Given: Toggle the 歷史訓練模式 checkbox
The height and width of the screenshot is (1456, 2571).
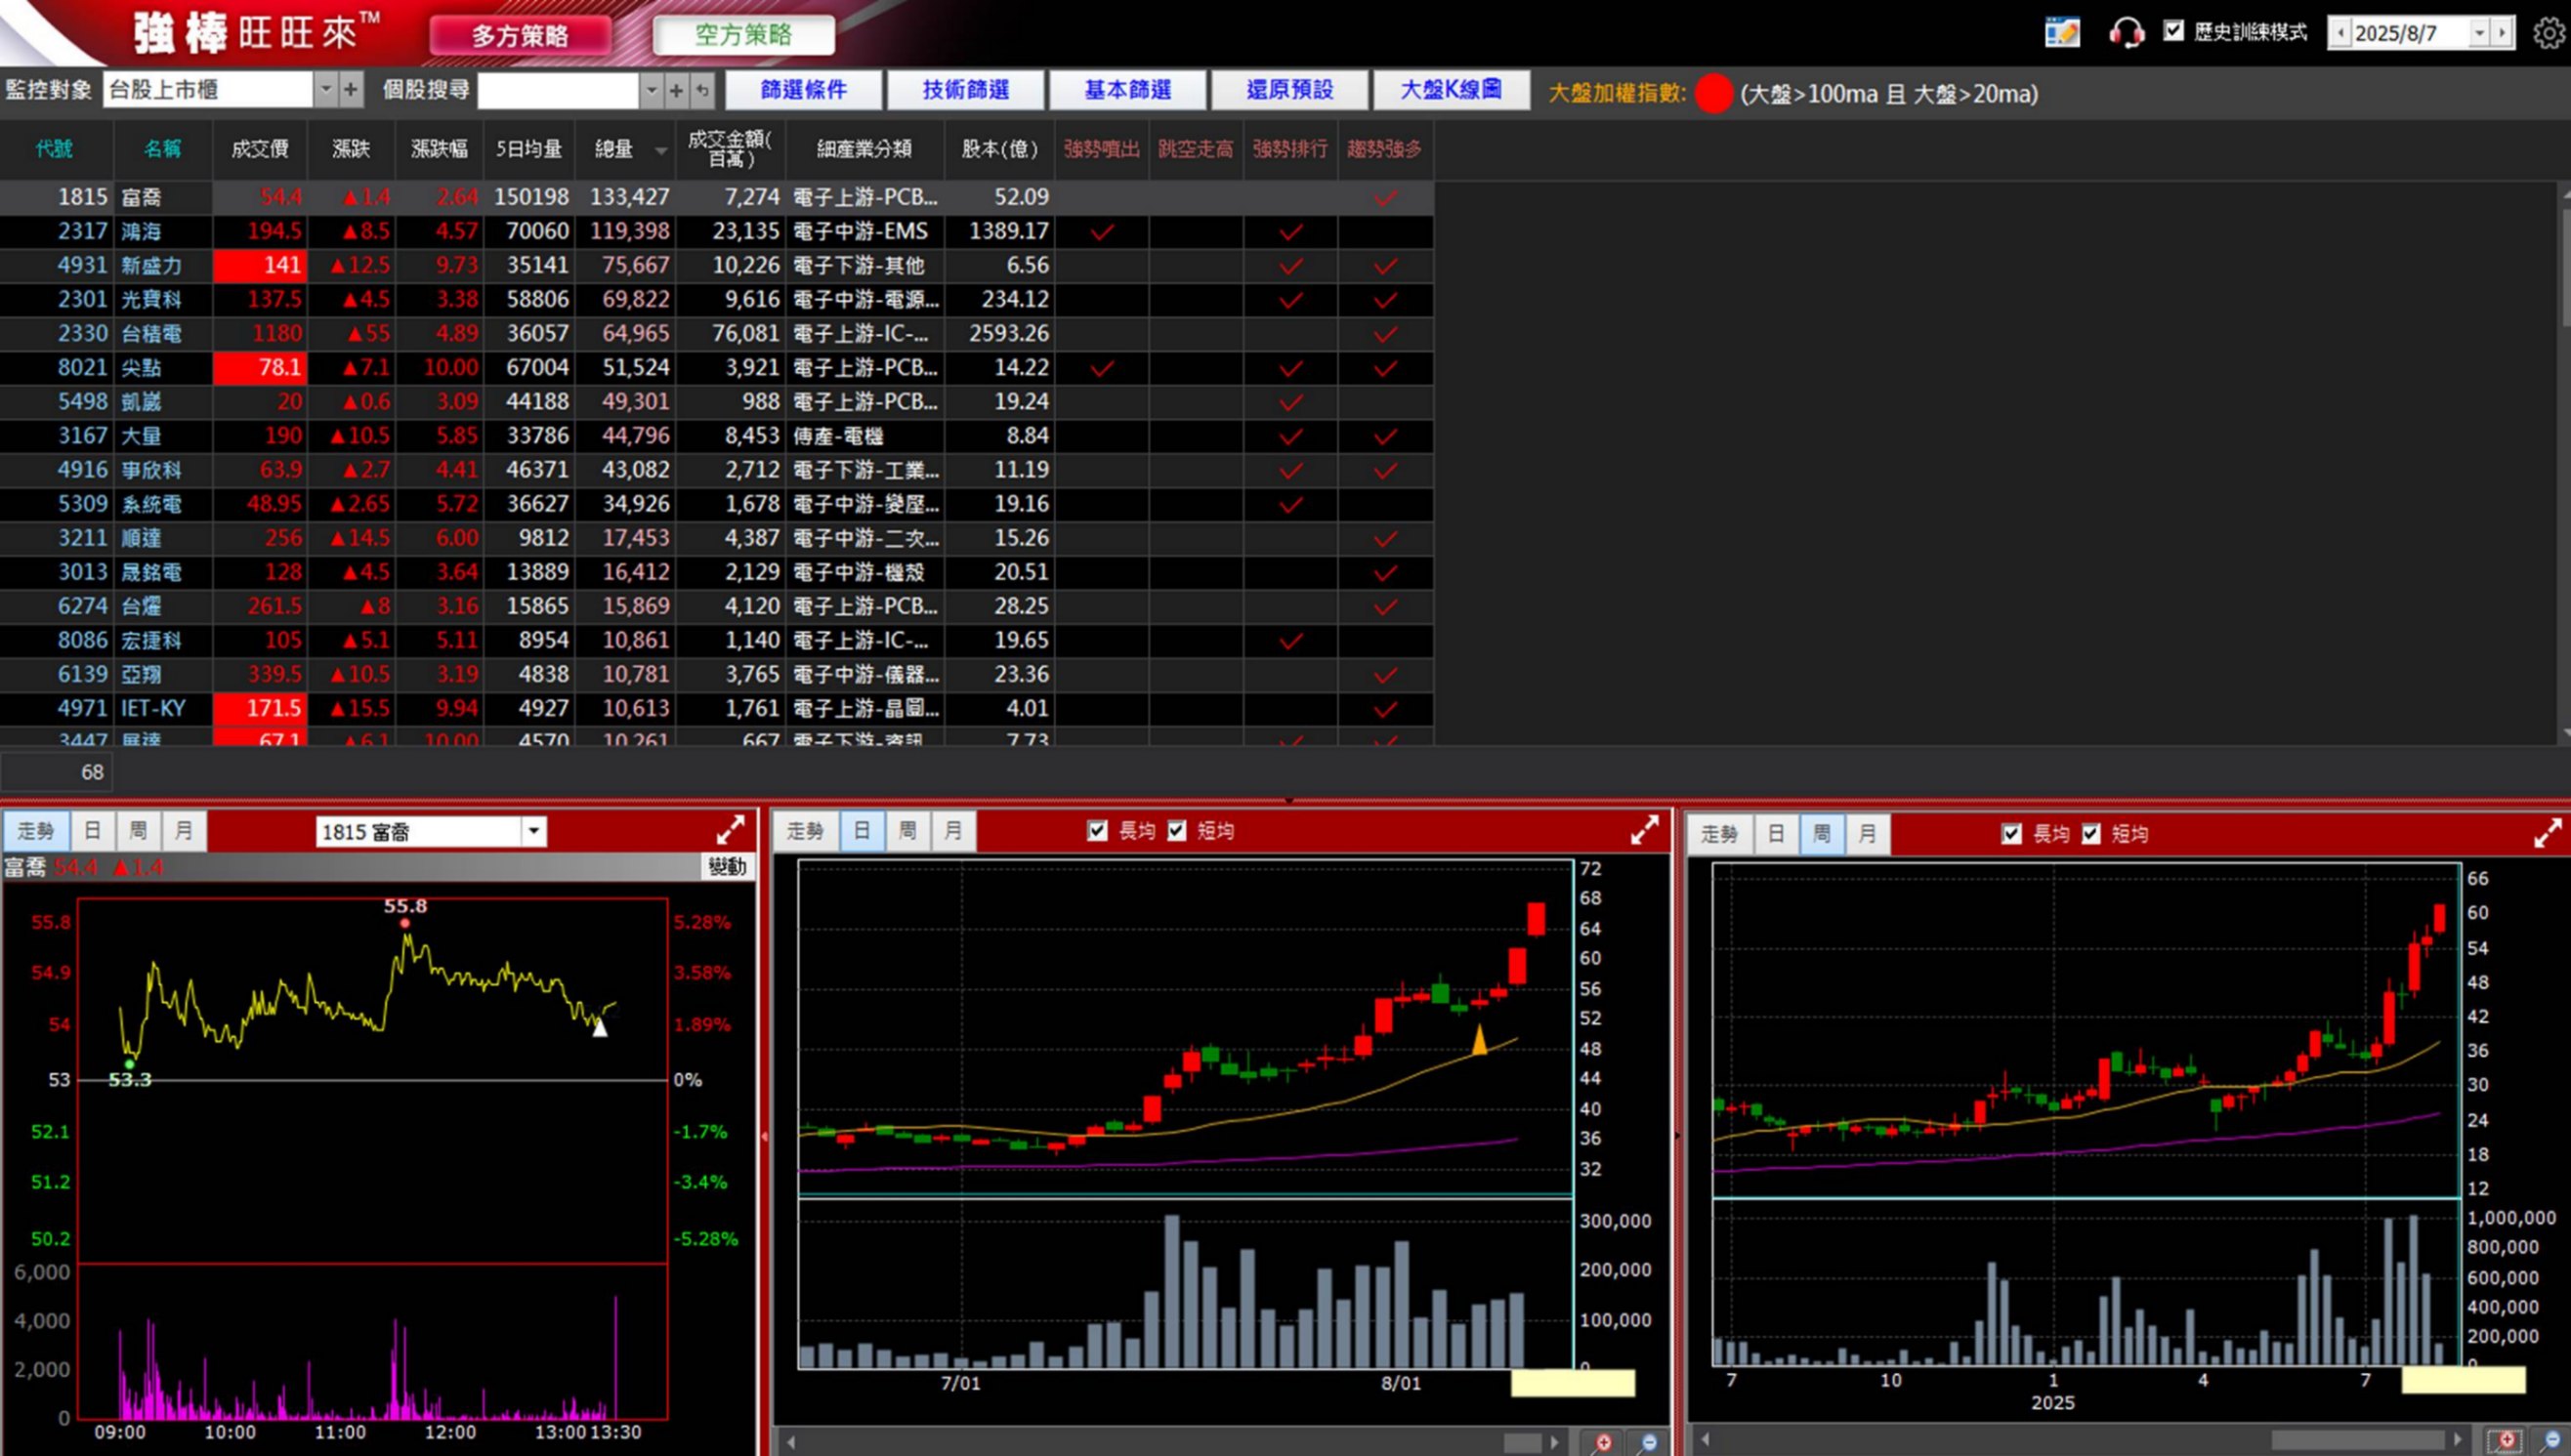Looking at the screenshot, I should 2173,31.
